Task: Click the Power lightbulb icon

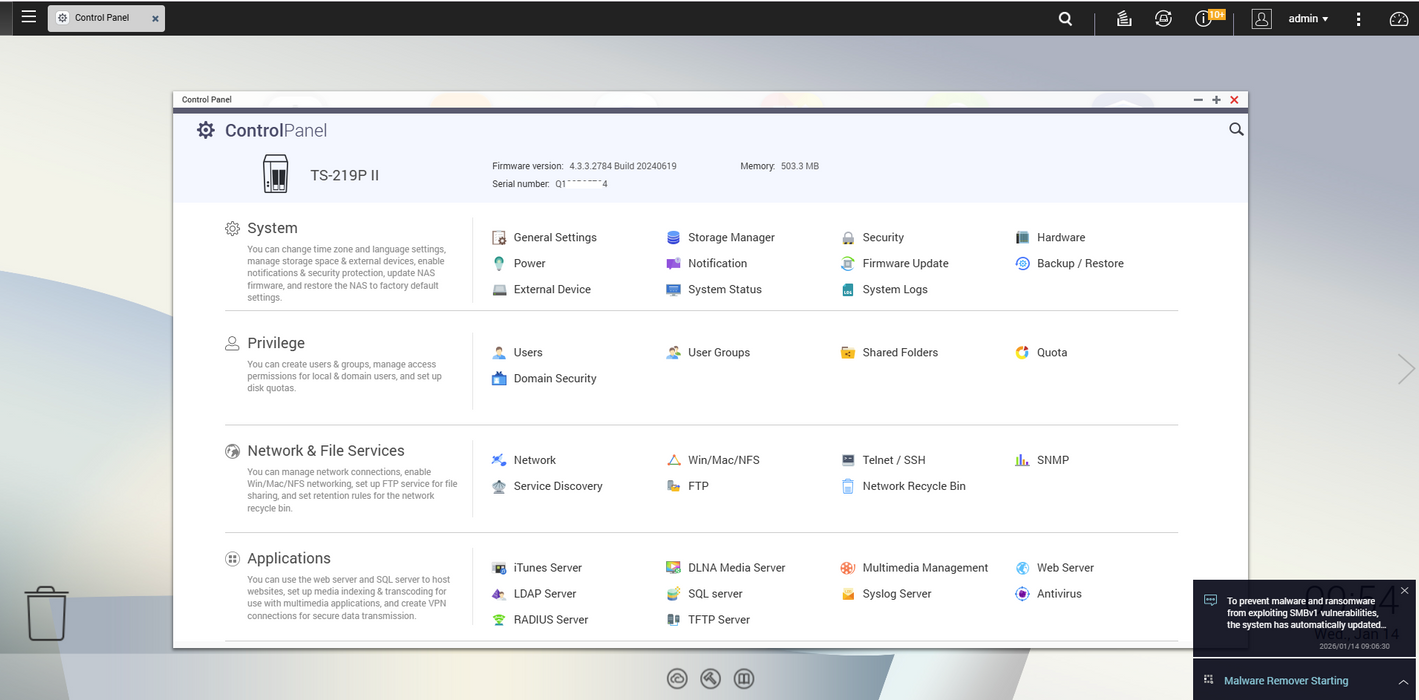Action: tap(499, 264)
